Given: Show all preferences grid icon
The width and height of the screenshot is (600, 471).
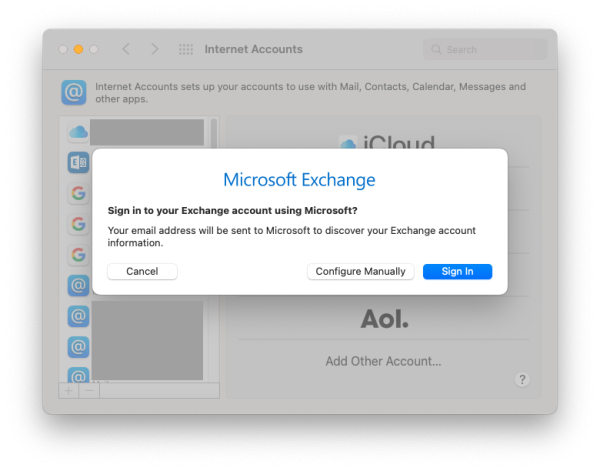Looking at the screenshot, I should click(x=186, y=49).
